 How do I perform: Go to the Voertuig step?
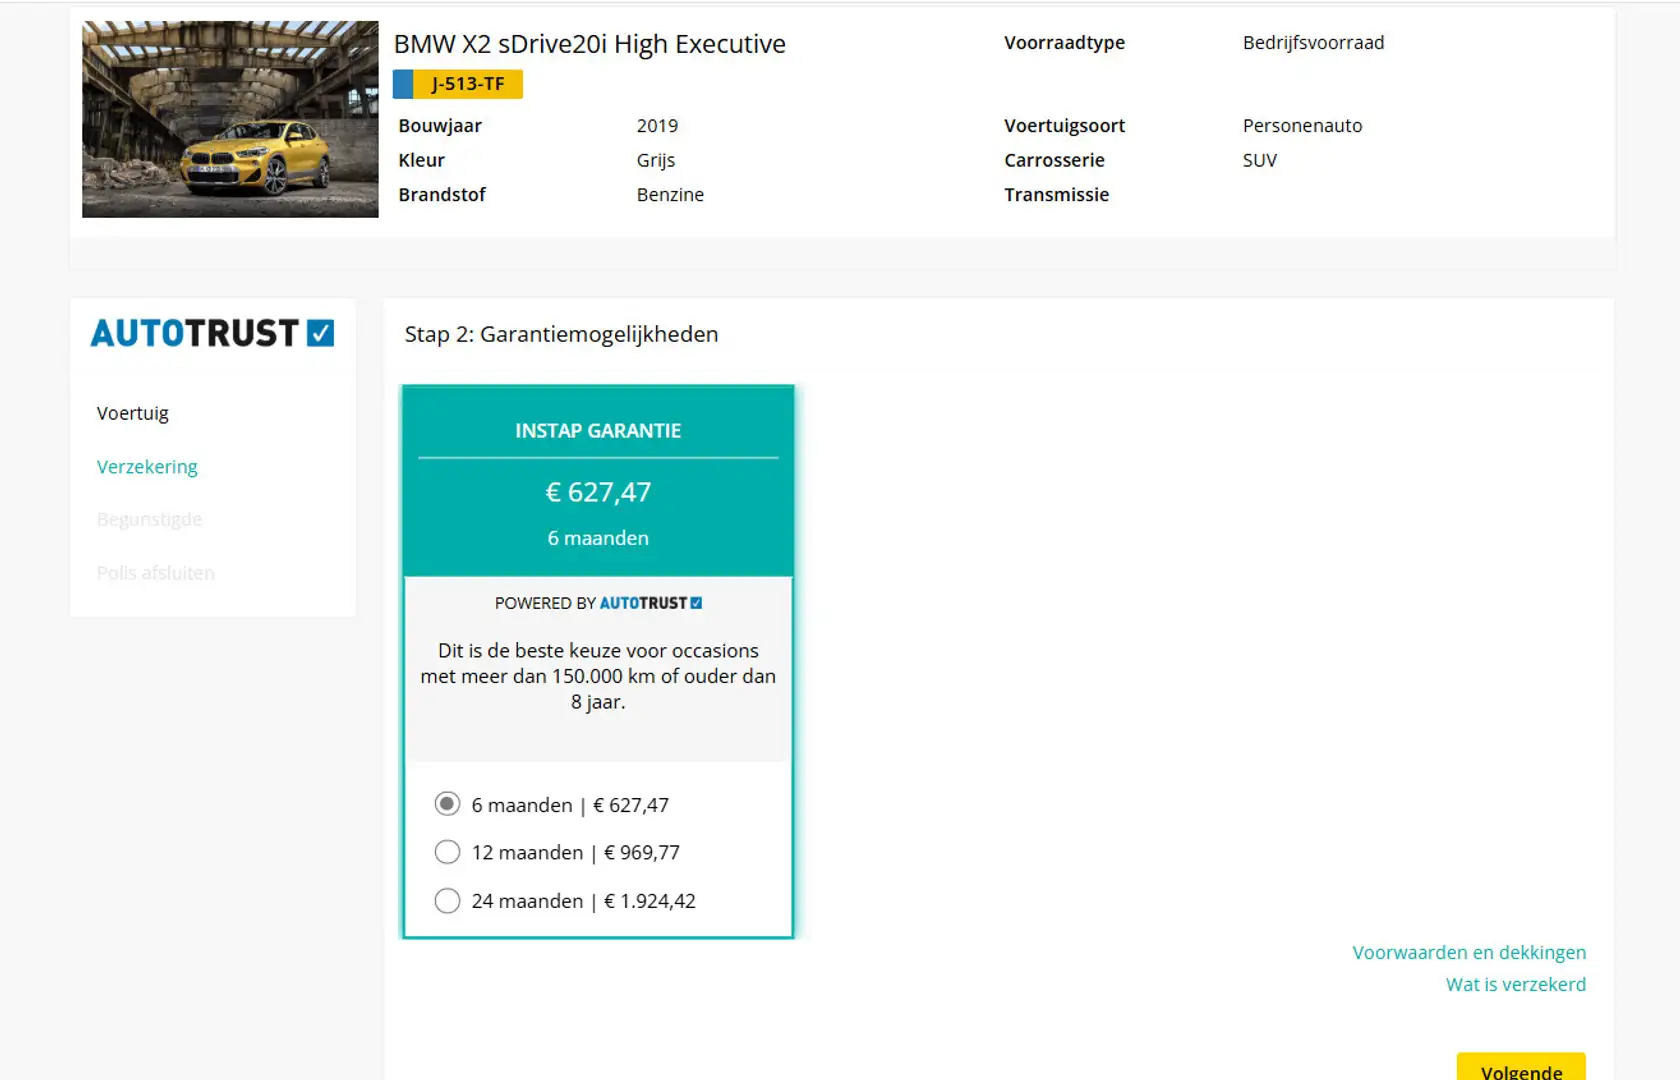[133, 413]
